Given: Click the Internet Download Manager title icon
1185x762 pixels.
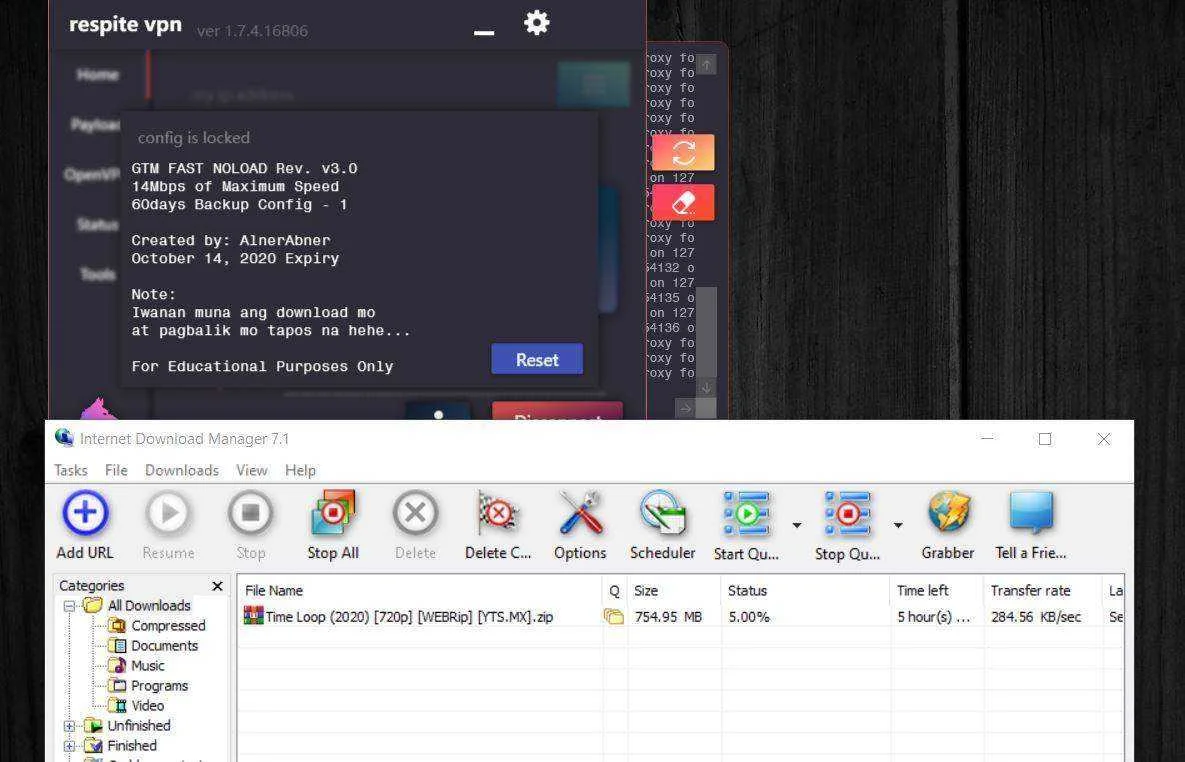Looking at the screenshot, I should [x=64, y=438].
